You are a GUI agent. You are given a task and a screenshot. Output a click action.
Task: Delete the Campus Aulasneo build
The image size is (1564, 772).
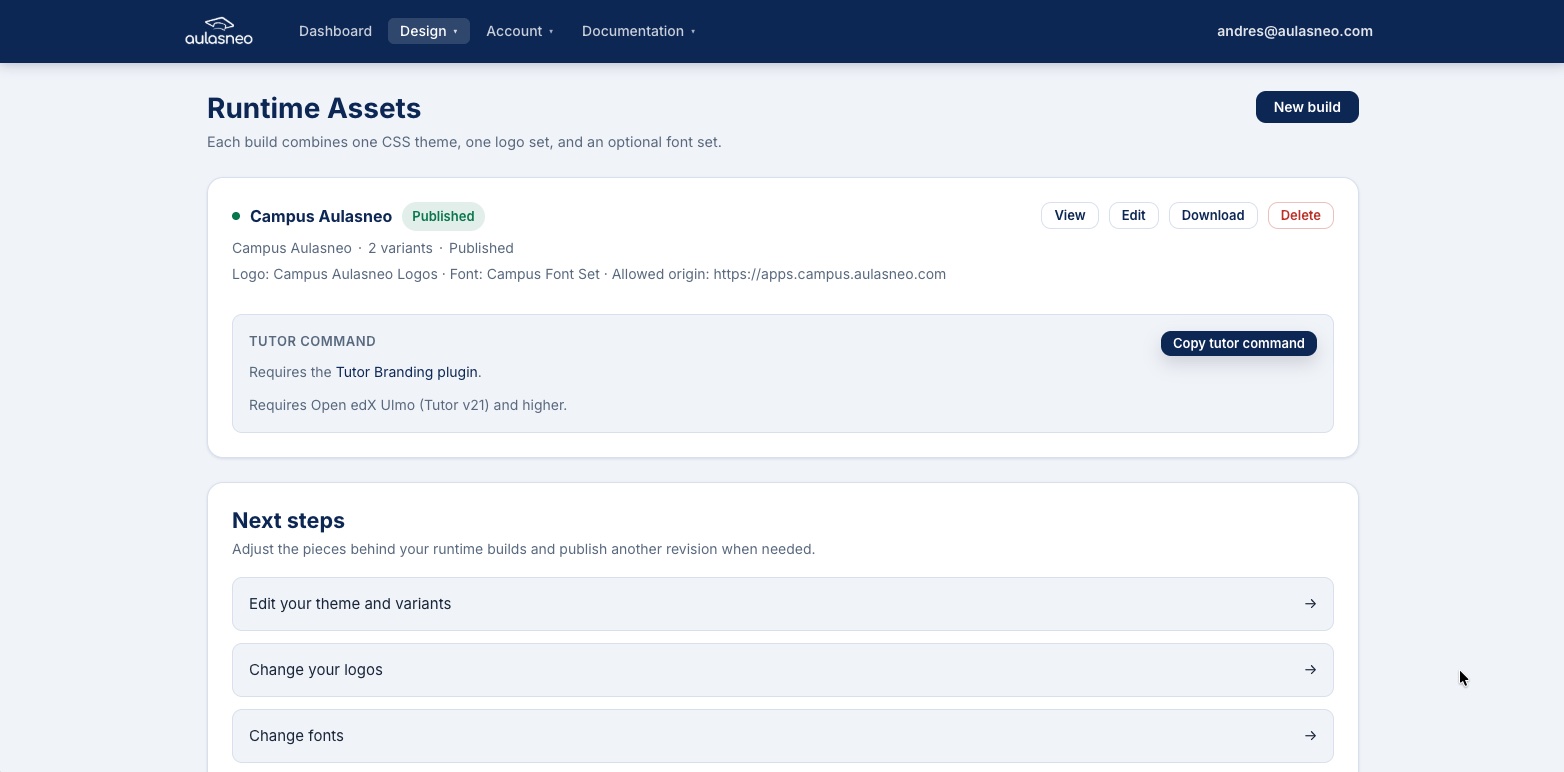tap(1300, 216)
